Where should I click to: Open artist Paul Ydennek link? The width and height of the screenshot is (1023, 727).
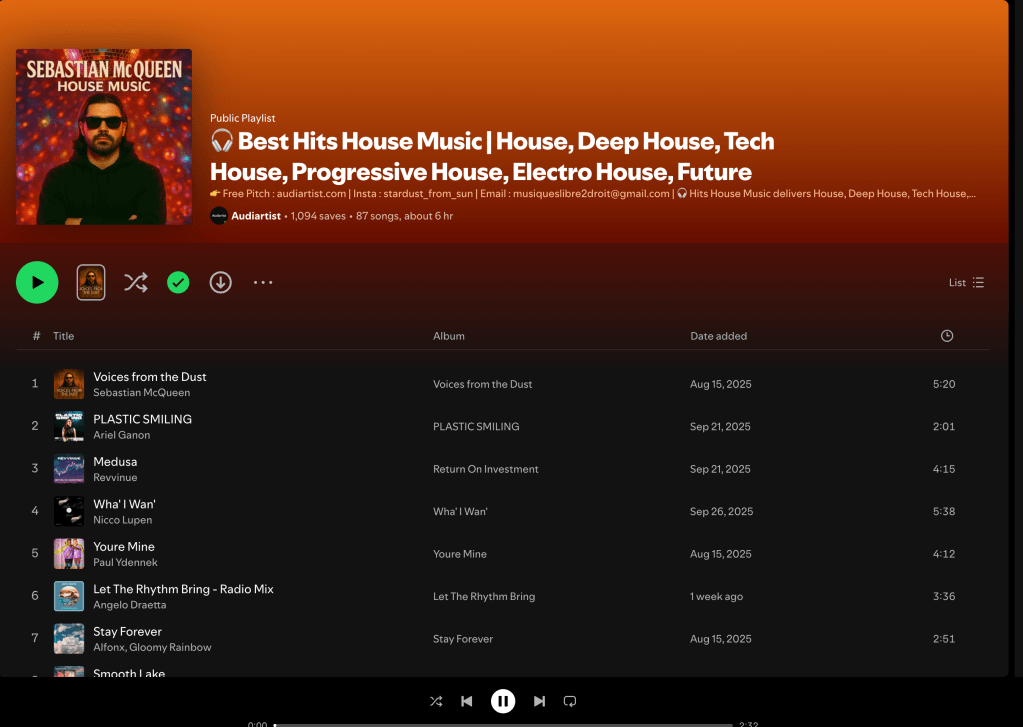tap(125, 563)
